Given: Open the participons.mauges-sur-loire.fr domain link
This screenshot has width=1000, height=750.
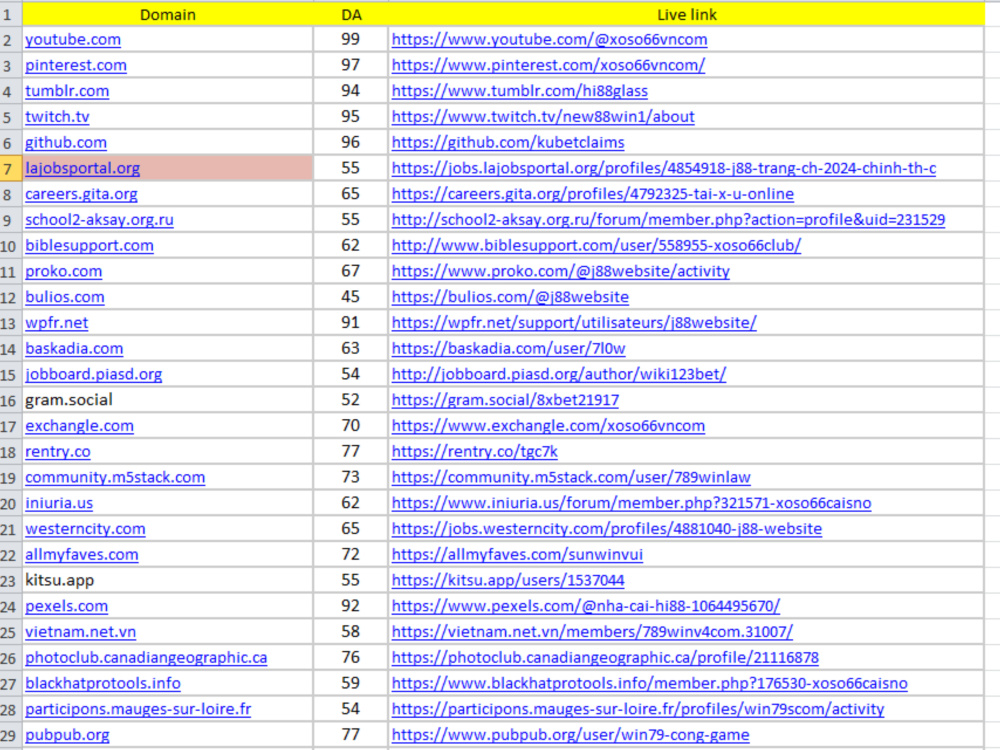Looking at the screenshot, I should point(138,709).
